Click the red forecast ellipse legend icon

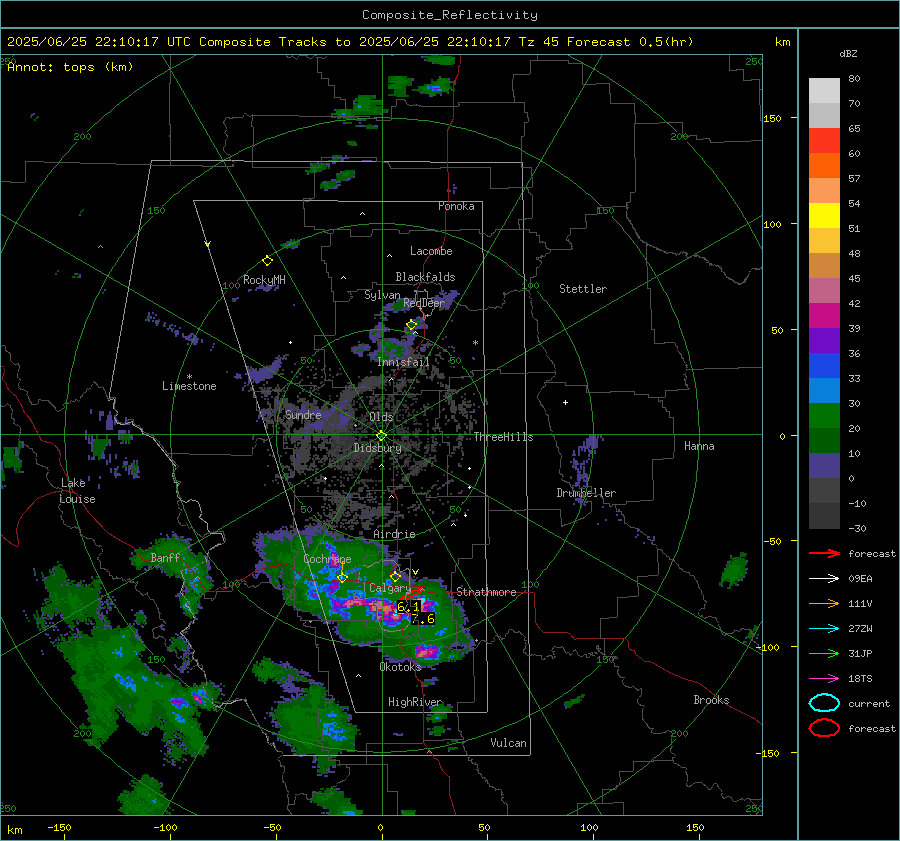[x=824, y=728]
